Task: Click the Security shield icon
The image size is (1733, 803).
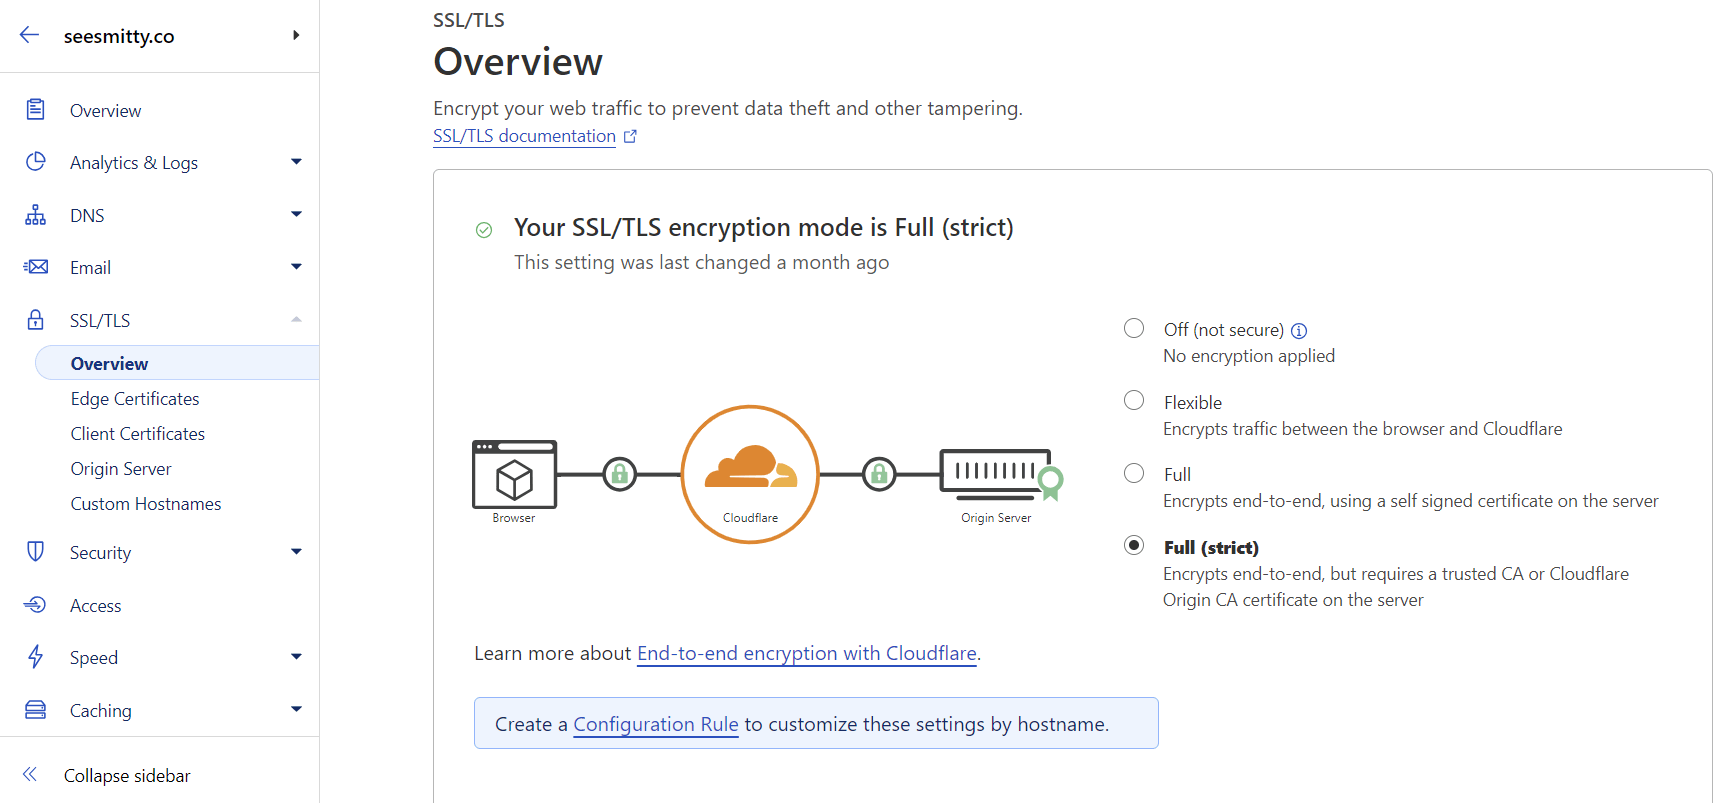Action: click(35, 551)
